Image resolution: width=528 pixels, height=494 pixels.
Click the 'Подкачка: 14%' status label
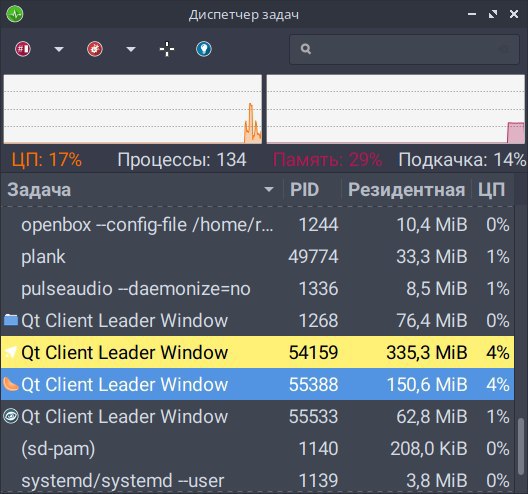click(462, 160)
